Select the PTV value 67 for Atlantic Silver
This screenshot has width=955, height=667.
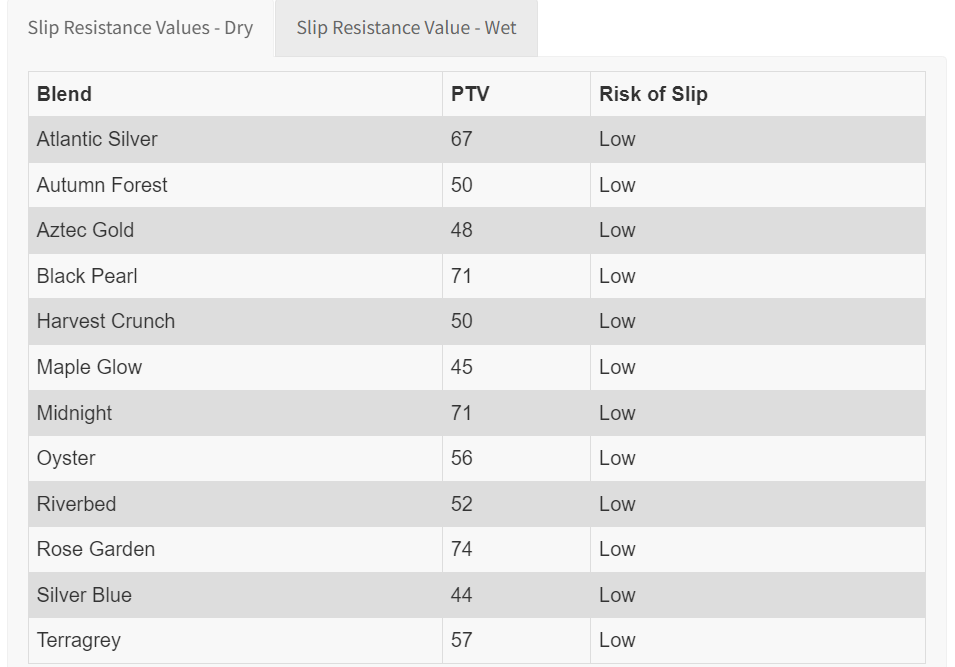(x=462, y=139)
